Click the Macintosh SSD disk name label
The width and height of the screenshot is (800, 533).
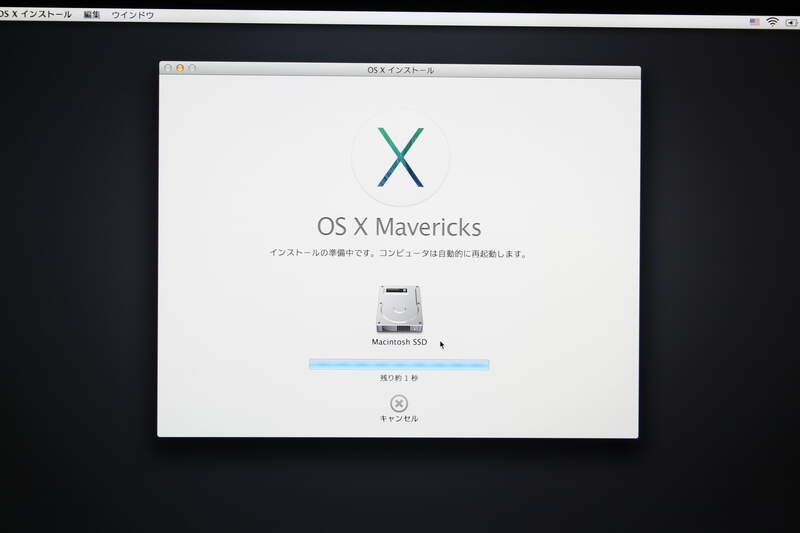click(x=399, y=342)
